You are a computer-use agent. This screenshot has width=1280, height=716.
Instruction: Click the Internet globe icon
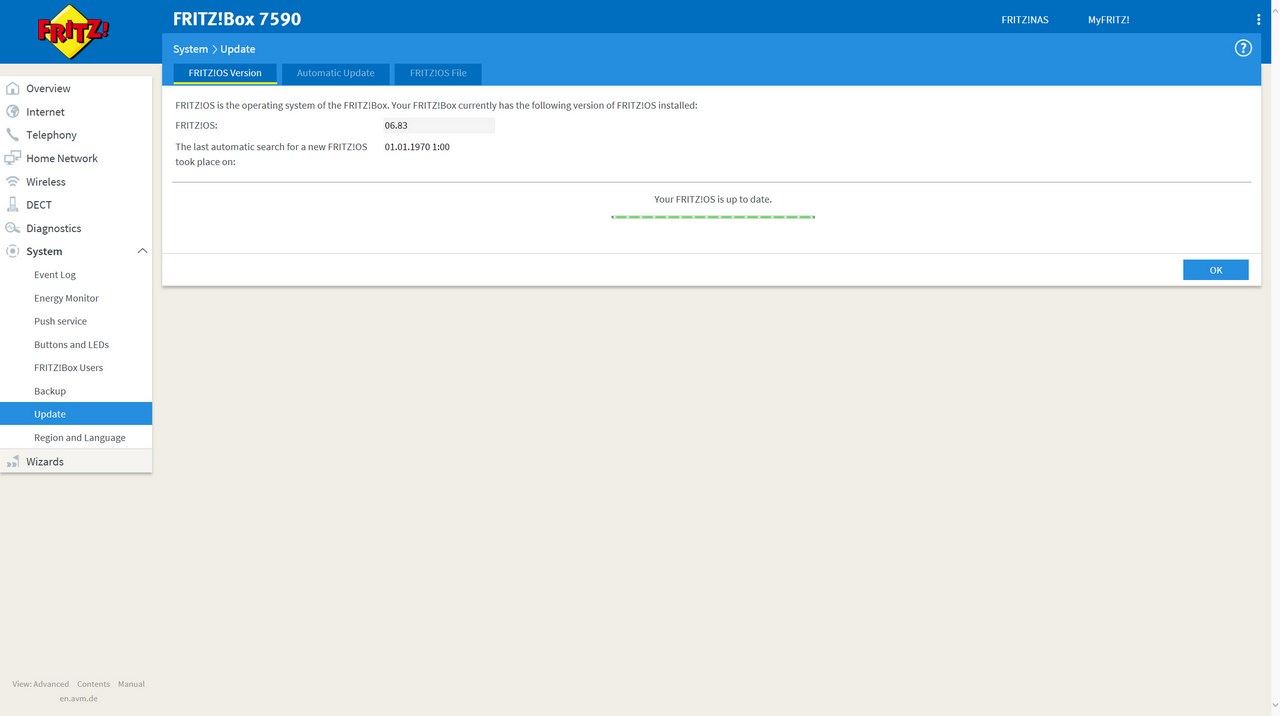(x=13, y=112)
